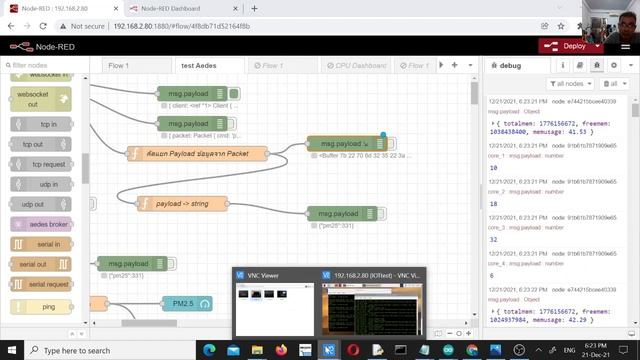Open File Explorer from the taskbar
Image resolution: width=640 pixels, height=360 pixels.
[x=257, y=350]
